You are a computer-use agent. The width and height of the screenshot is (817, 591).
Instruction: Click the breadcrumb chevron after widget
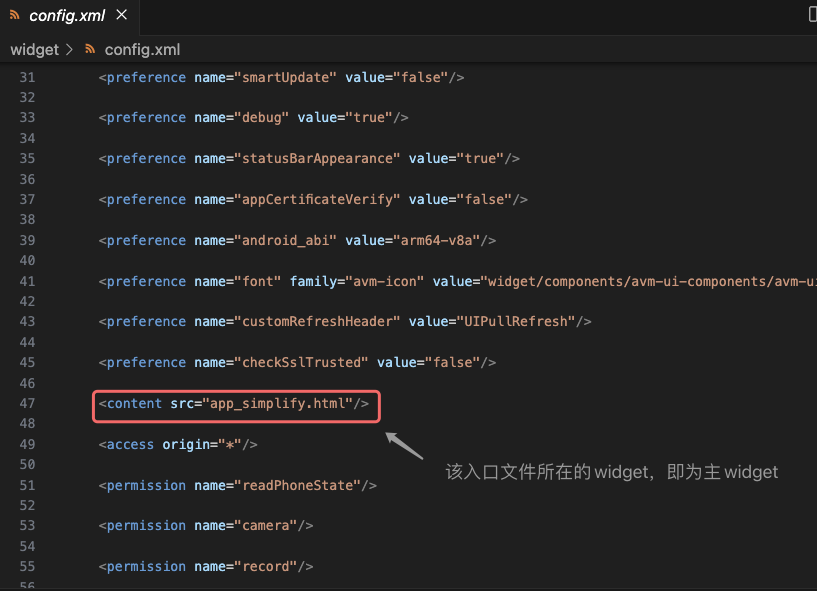pos(69,49)
